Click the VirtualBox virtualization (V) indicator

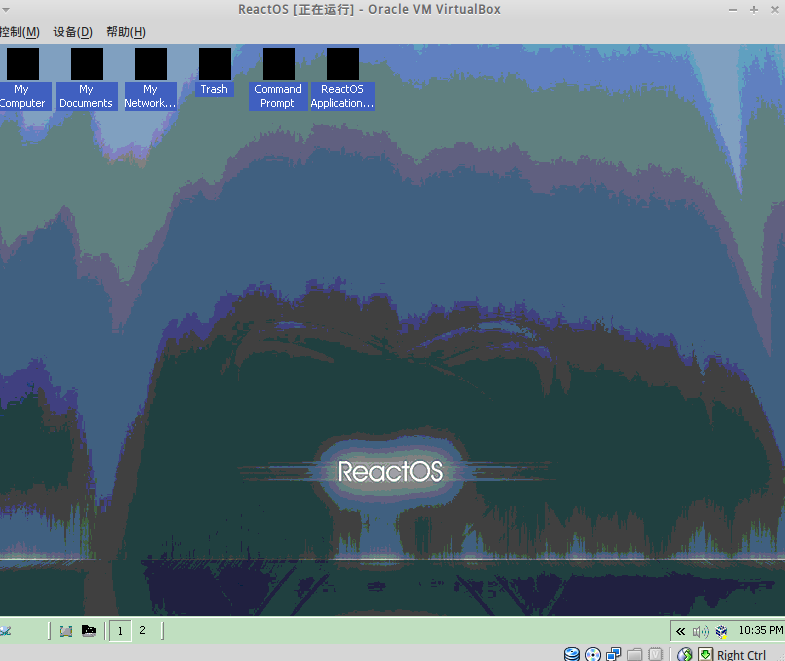tap(655, 654)
